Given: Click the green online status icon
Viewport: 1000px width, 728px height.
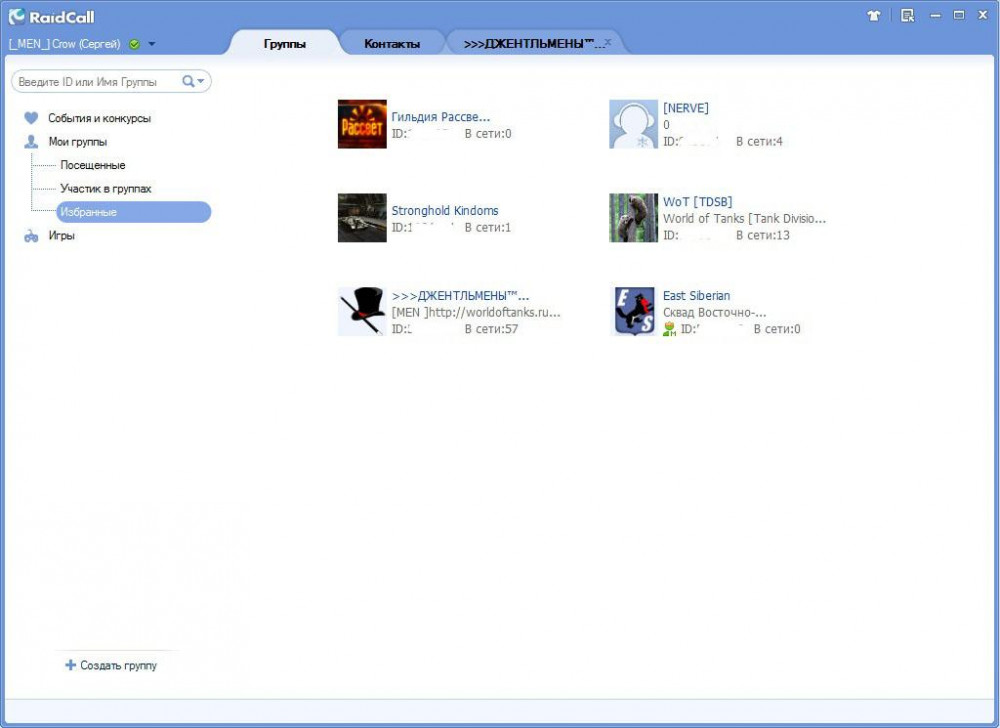Looking at the screenshot, I should [x=134, y=44].
